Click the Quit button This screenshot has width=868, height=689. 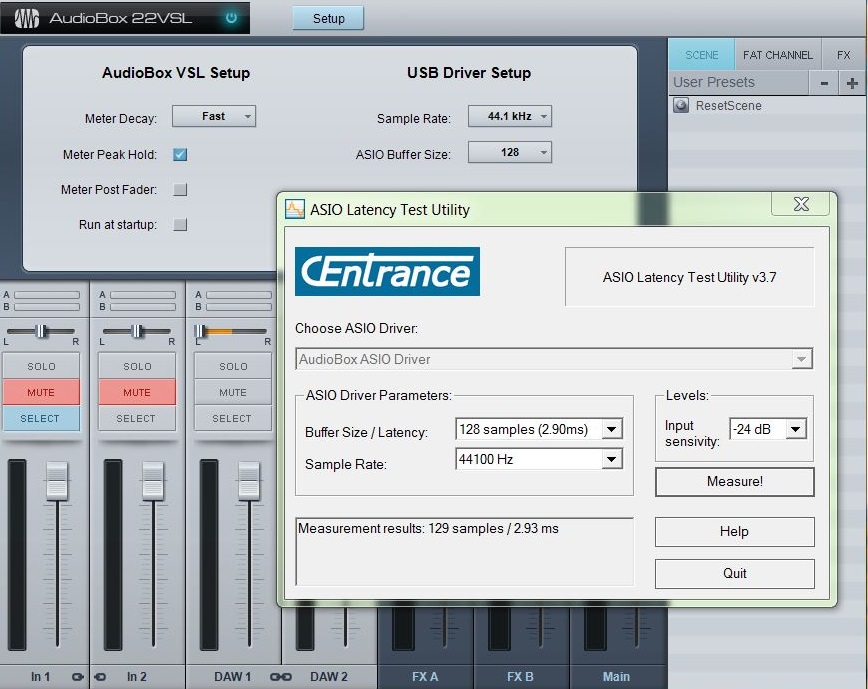735,574
